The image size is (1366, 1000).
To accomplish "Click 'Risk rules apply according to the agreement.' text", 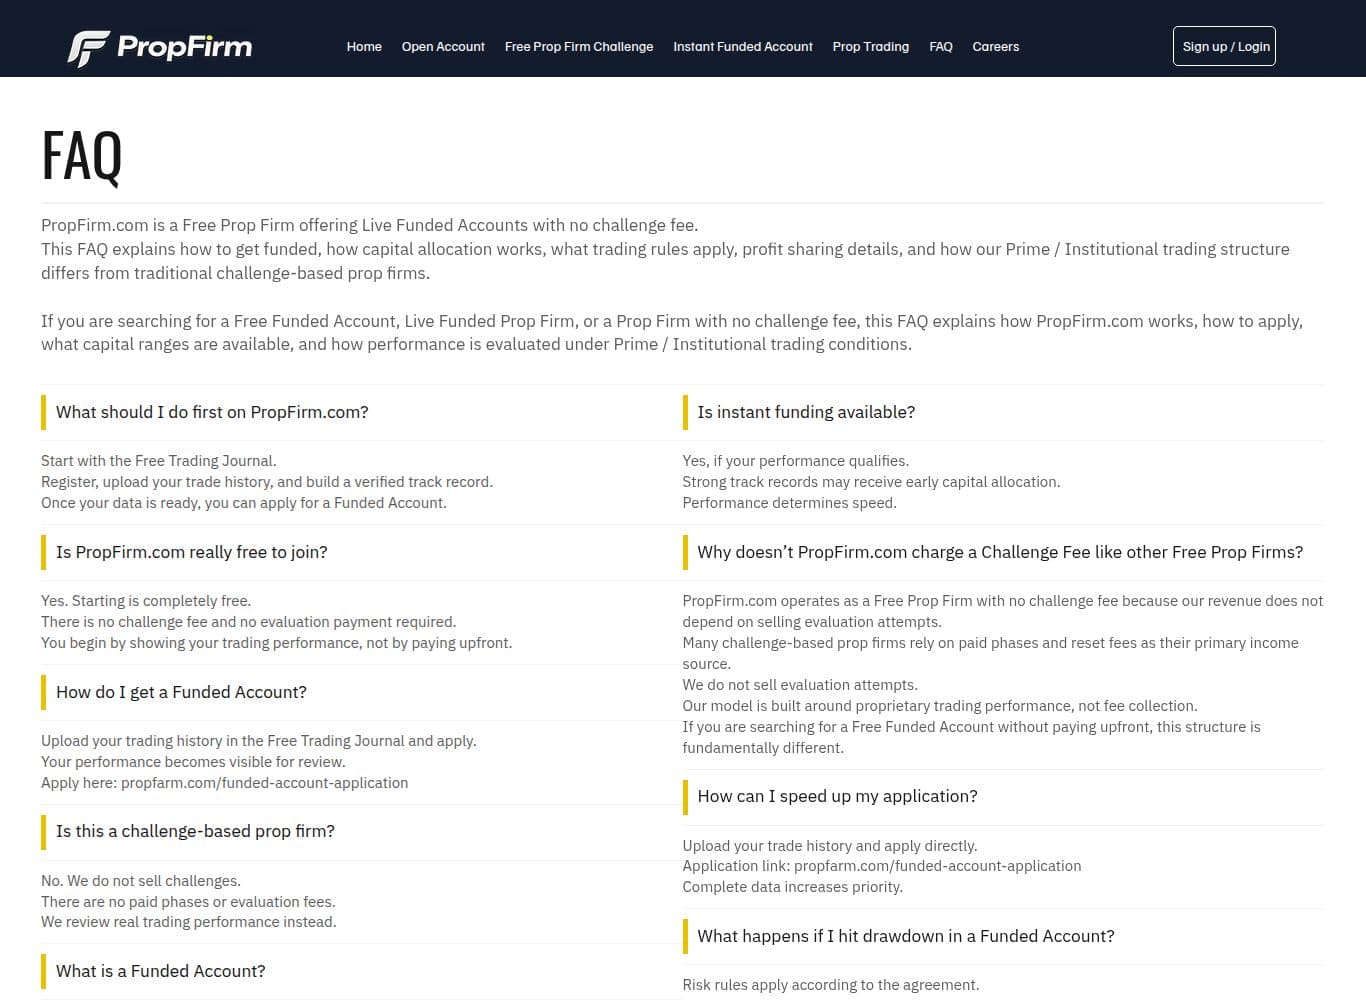I will [831, 985].
